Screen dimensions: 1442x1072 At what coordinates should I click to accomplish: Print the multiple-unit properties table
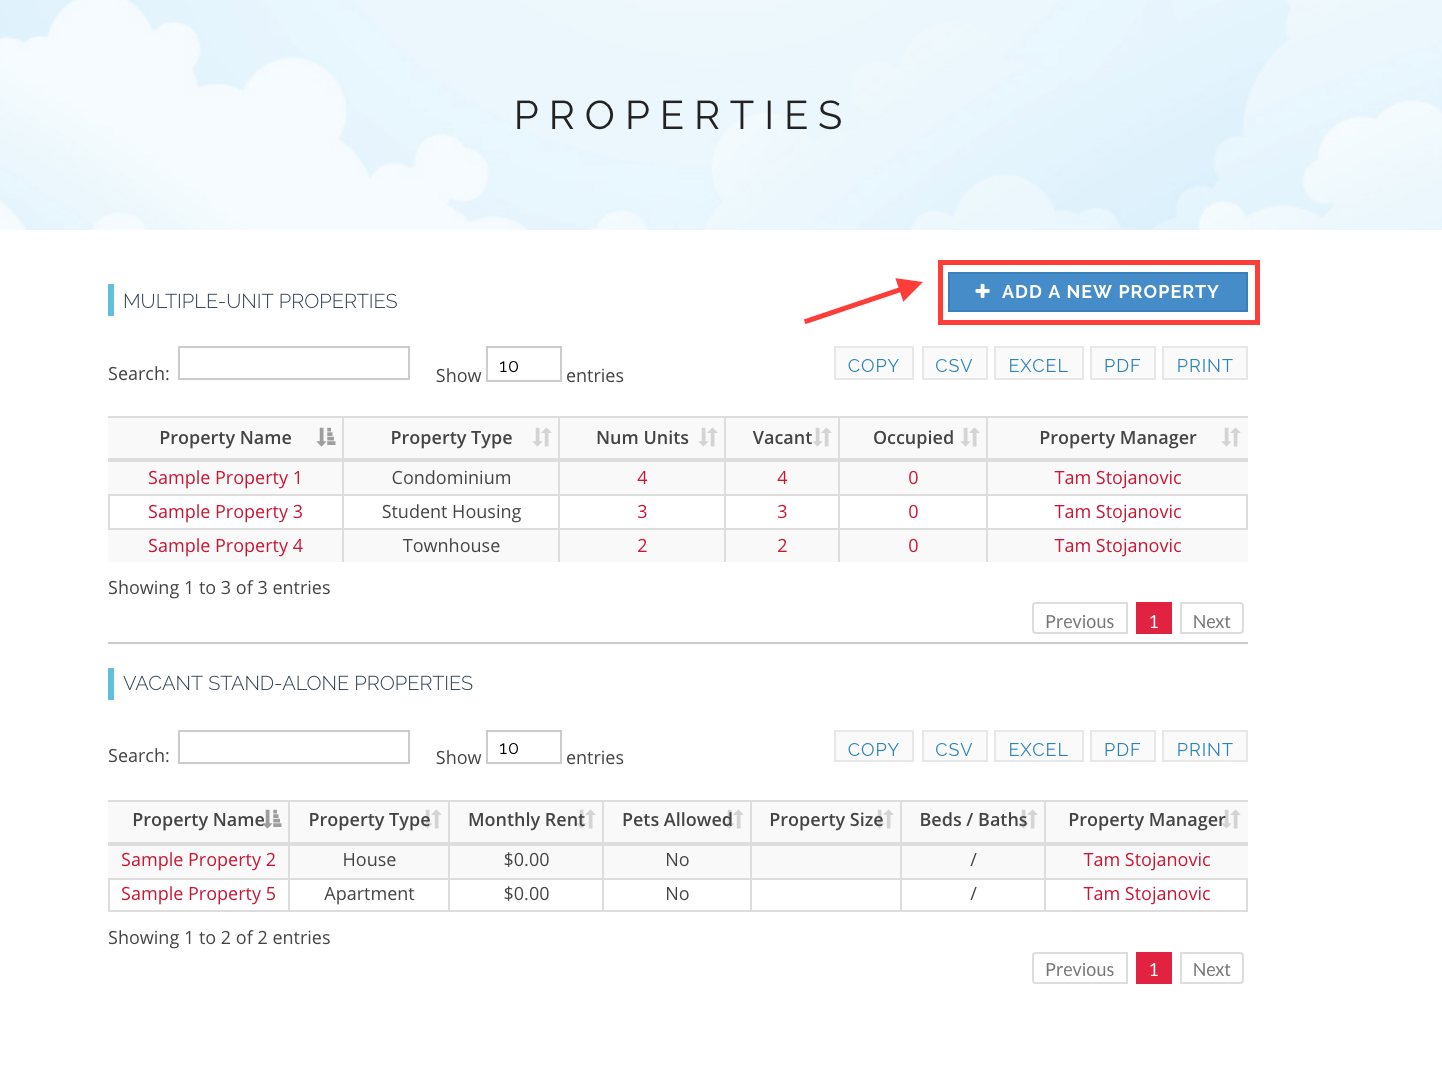click(1204, 364)
